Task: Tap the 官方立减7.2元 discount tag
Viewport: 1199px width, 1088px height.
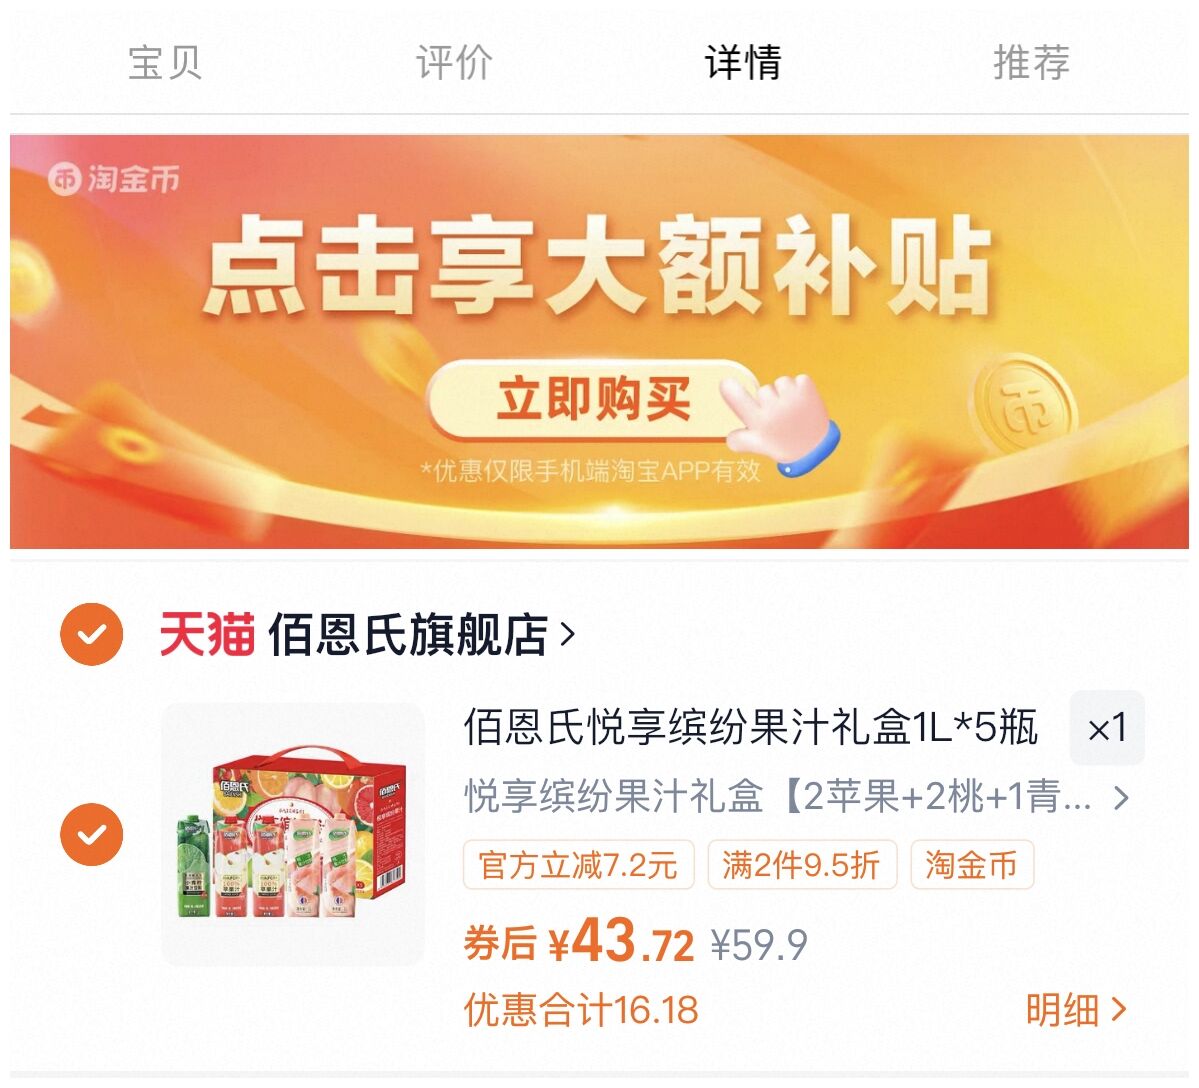Action: (x=578, y=865)
